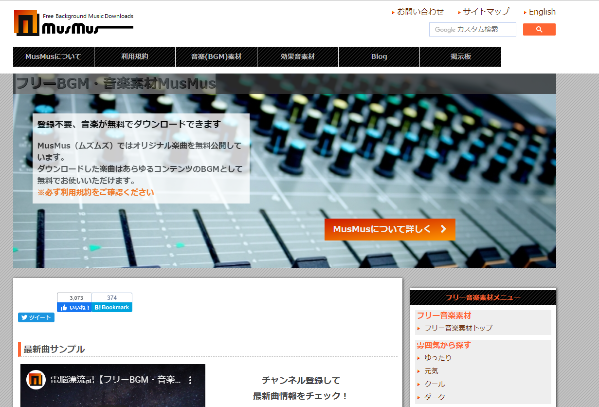Click the orange search magnifier button
This screenshot has height=407, width=599.
tap(539, 29)
